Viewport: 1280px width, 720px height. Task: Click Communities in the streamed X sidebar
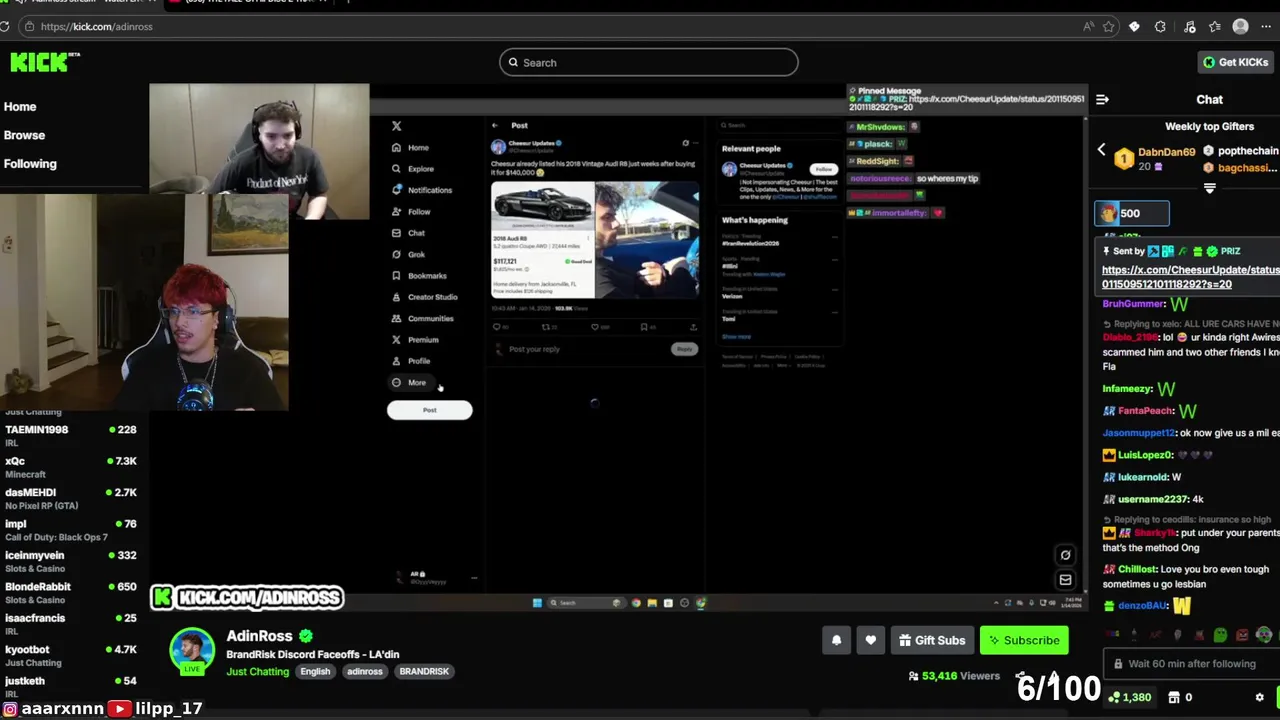click(x=422, y=318)
